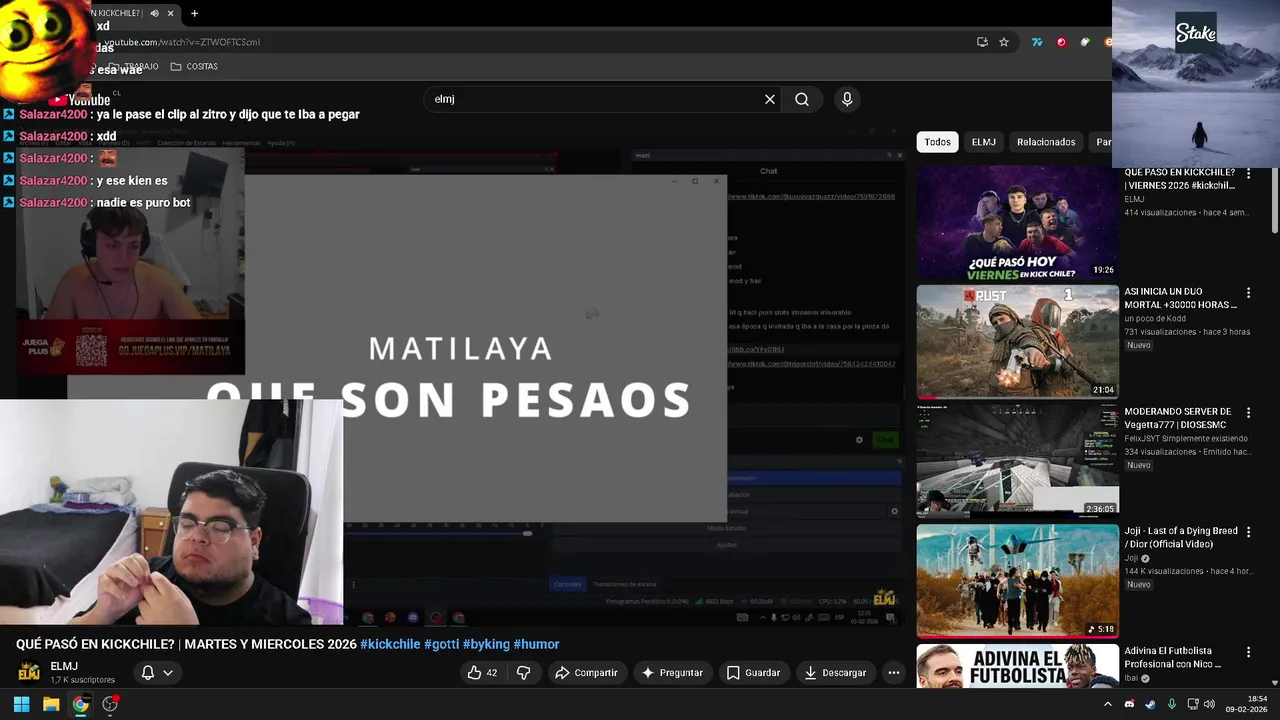Open the network status tray icon
1280x720 pixels.
[x=1194, y=704]
